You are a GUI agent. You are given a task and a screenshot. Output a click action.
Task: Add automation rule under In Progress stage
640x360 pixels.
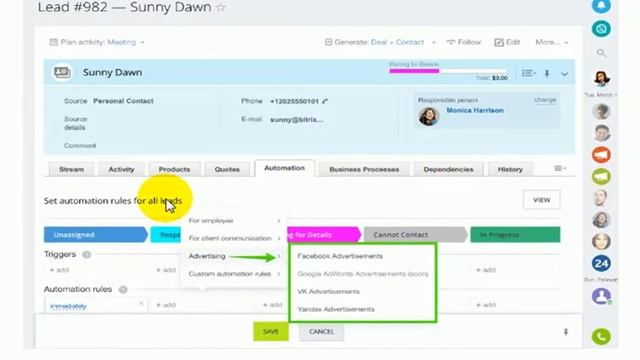point(486,305)
